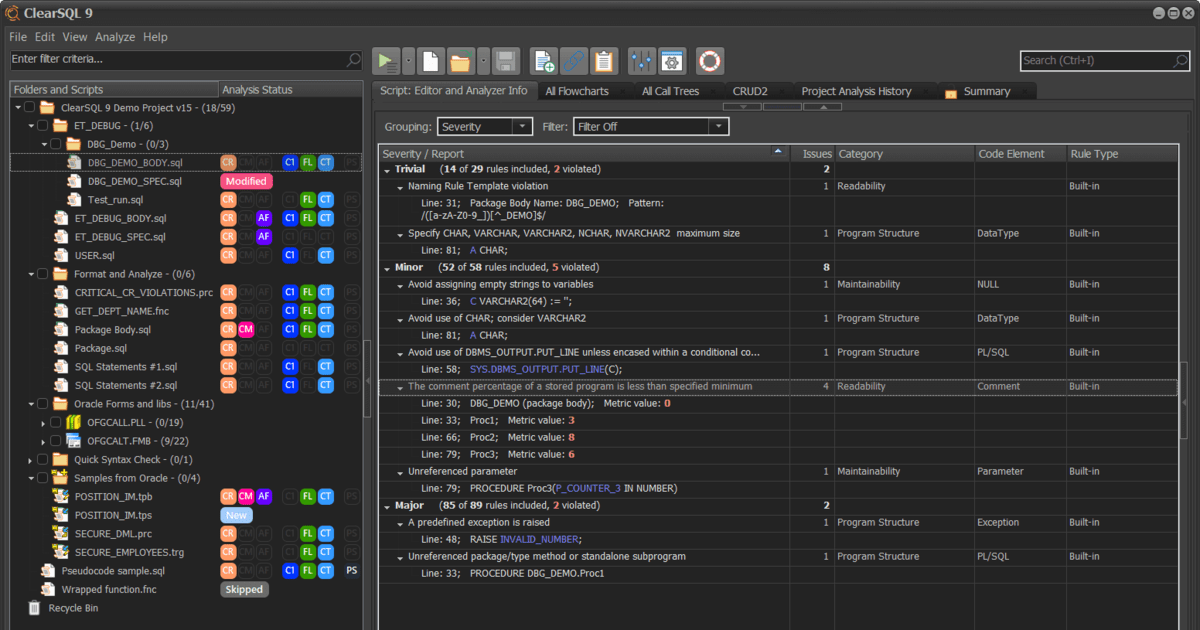Viewport: 1200px width, 630px height.
Task: Click the Save floppy disk icon
Action: [x=505, y=60]
